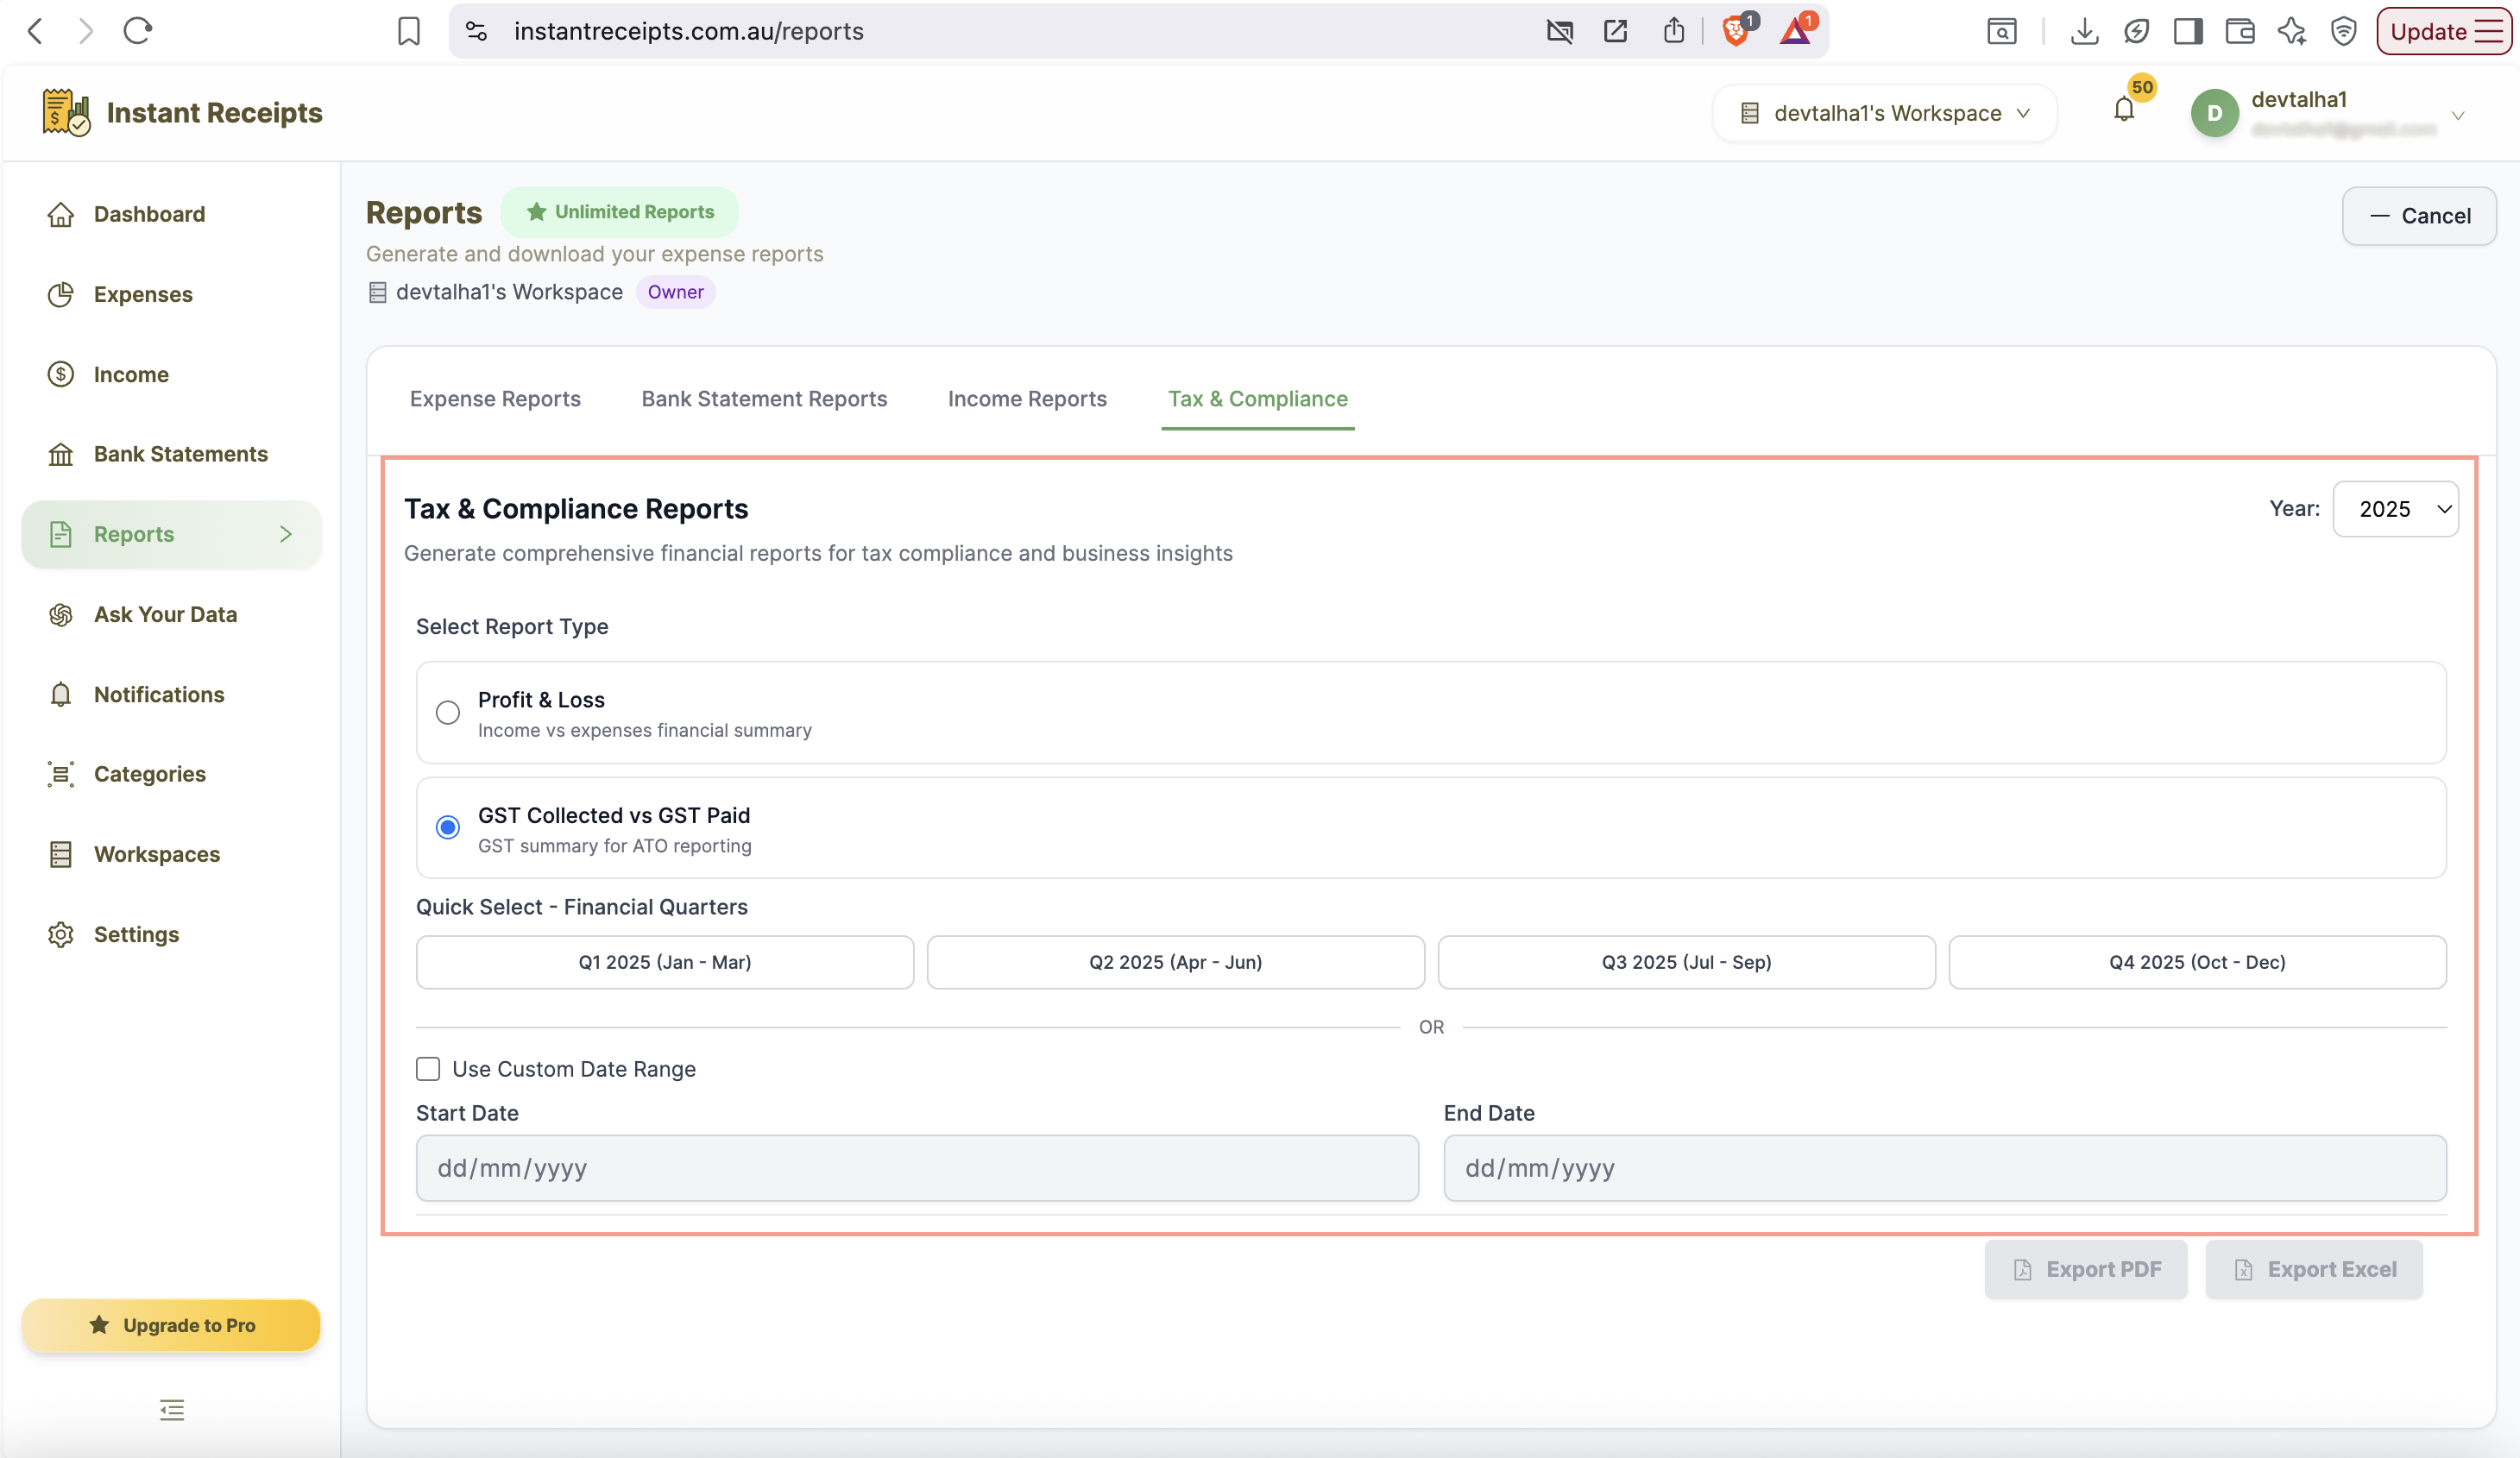Click the Cancel button

coord(2419,216)
